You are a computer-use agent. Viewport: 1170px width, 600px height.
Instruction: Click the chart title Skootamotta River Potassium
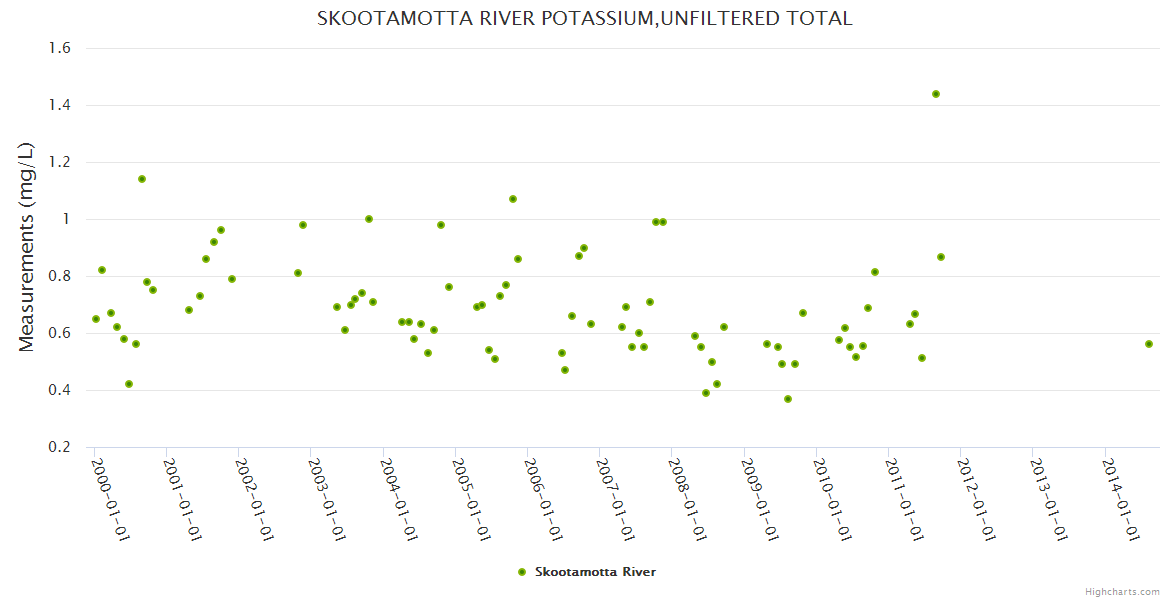[584, 18]
